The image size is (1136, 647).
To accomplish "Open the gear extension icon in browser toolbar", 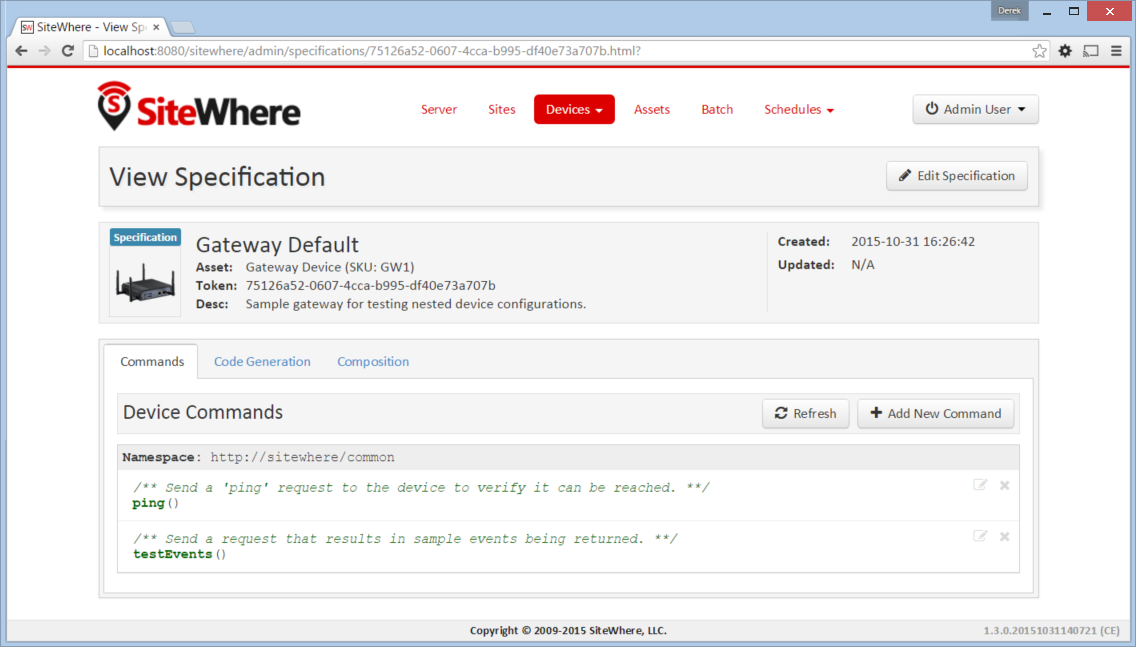I will pyautogui.click(x=1065, y=51).
